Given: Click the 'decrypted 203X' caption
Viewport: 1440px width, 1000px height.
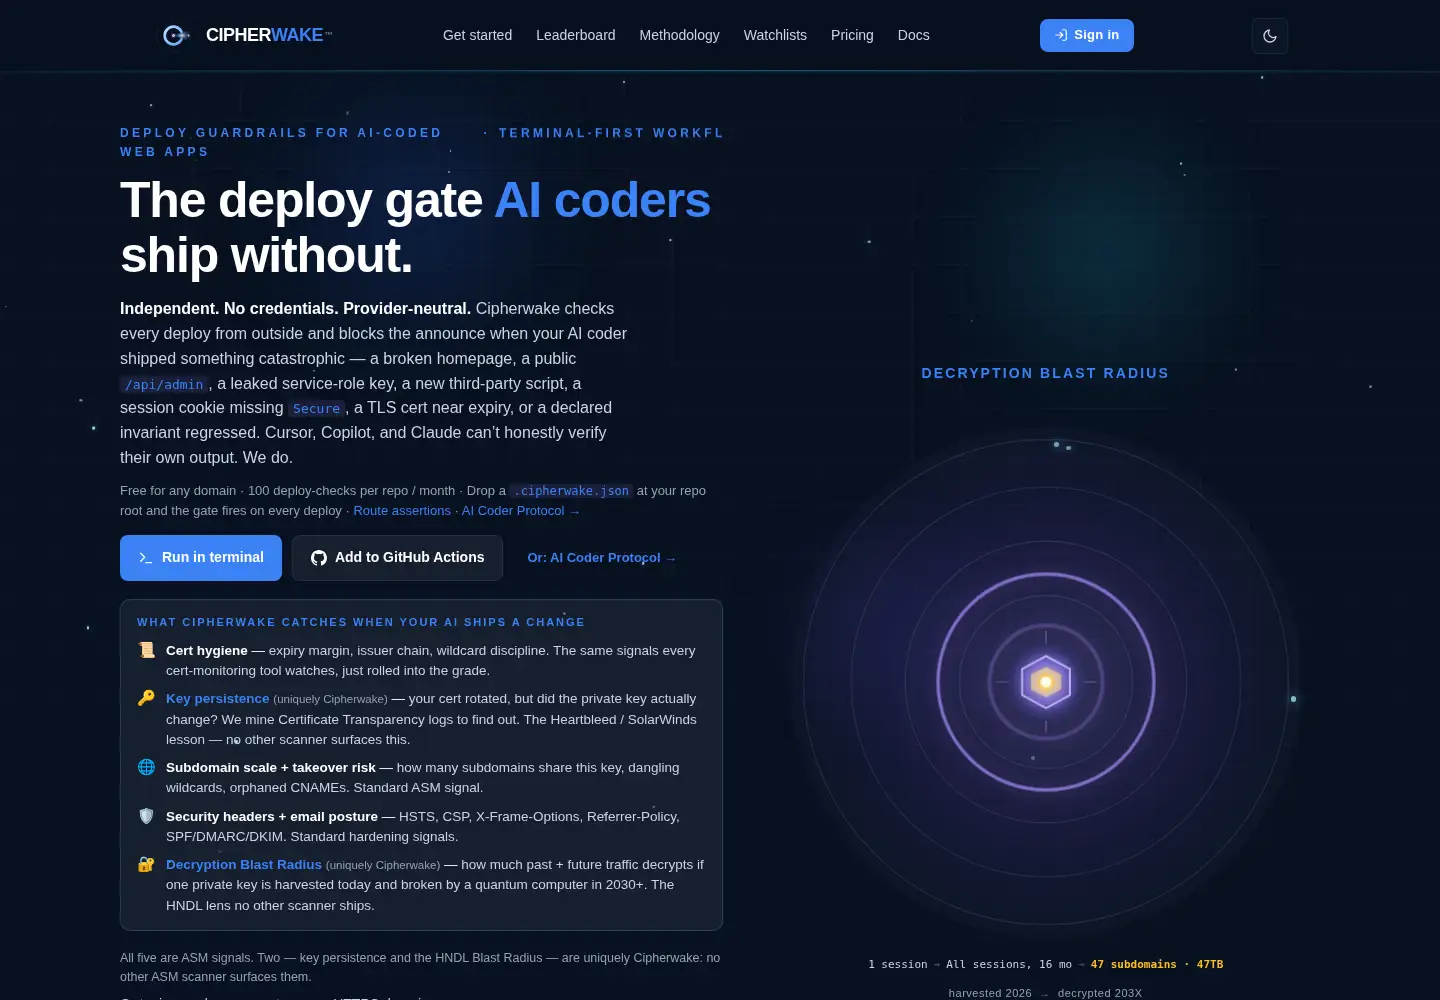Looking at the screenshot, I should coord(1100,993).
